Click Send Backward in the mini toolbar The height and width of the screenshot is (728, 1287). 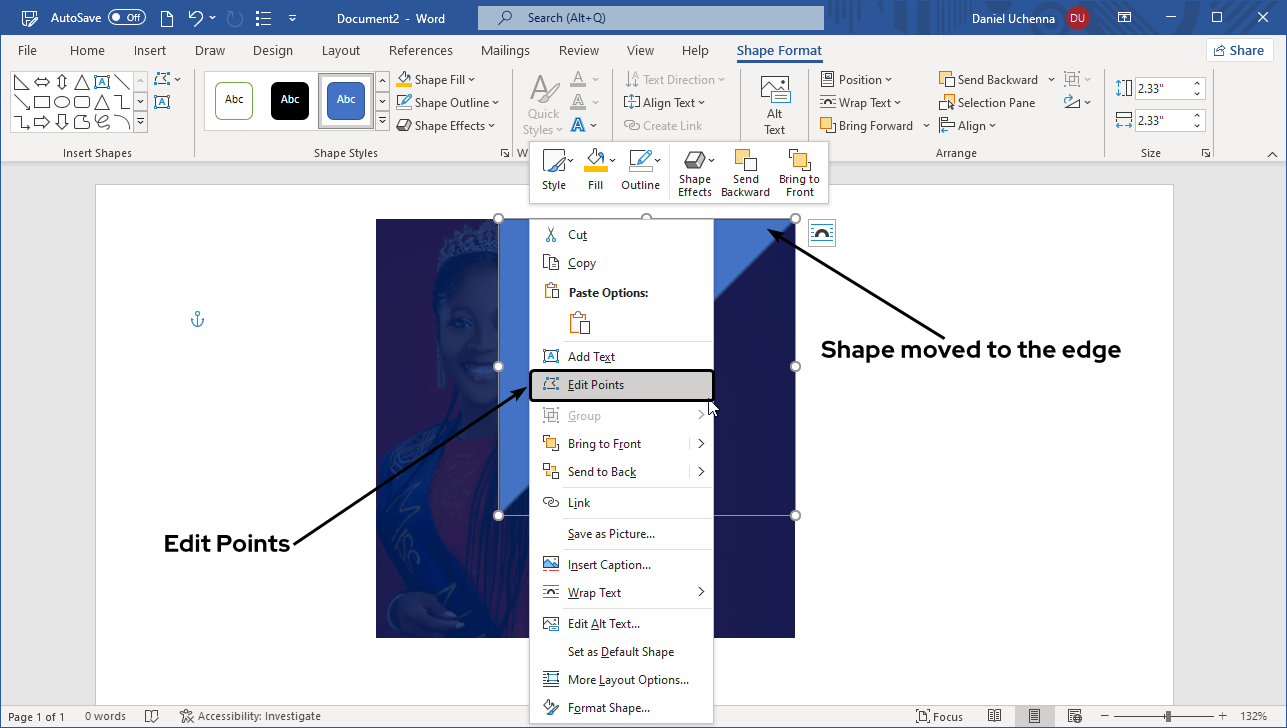pyautogui.click(x=745, y=172)
